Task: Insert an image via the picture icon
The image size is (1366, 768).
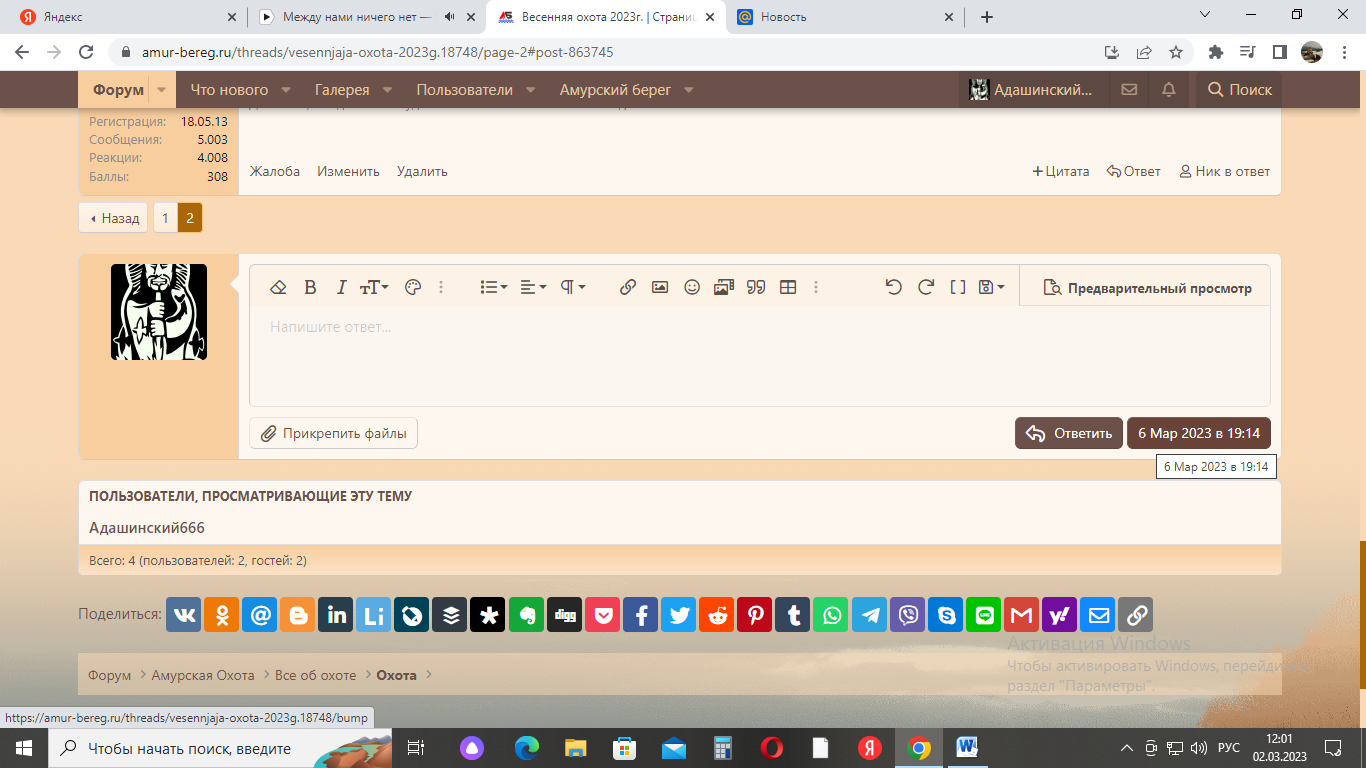Action: (x=660, y=287)
